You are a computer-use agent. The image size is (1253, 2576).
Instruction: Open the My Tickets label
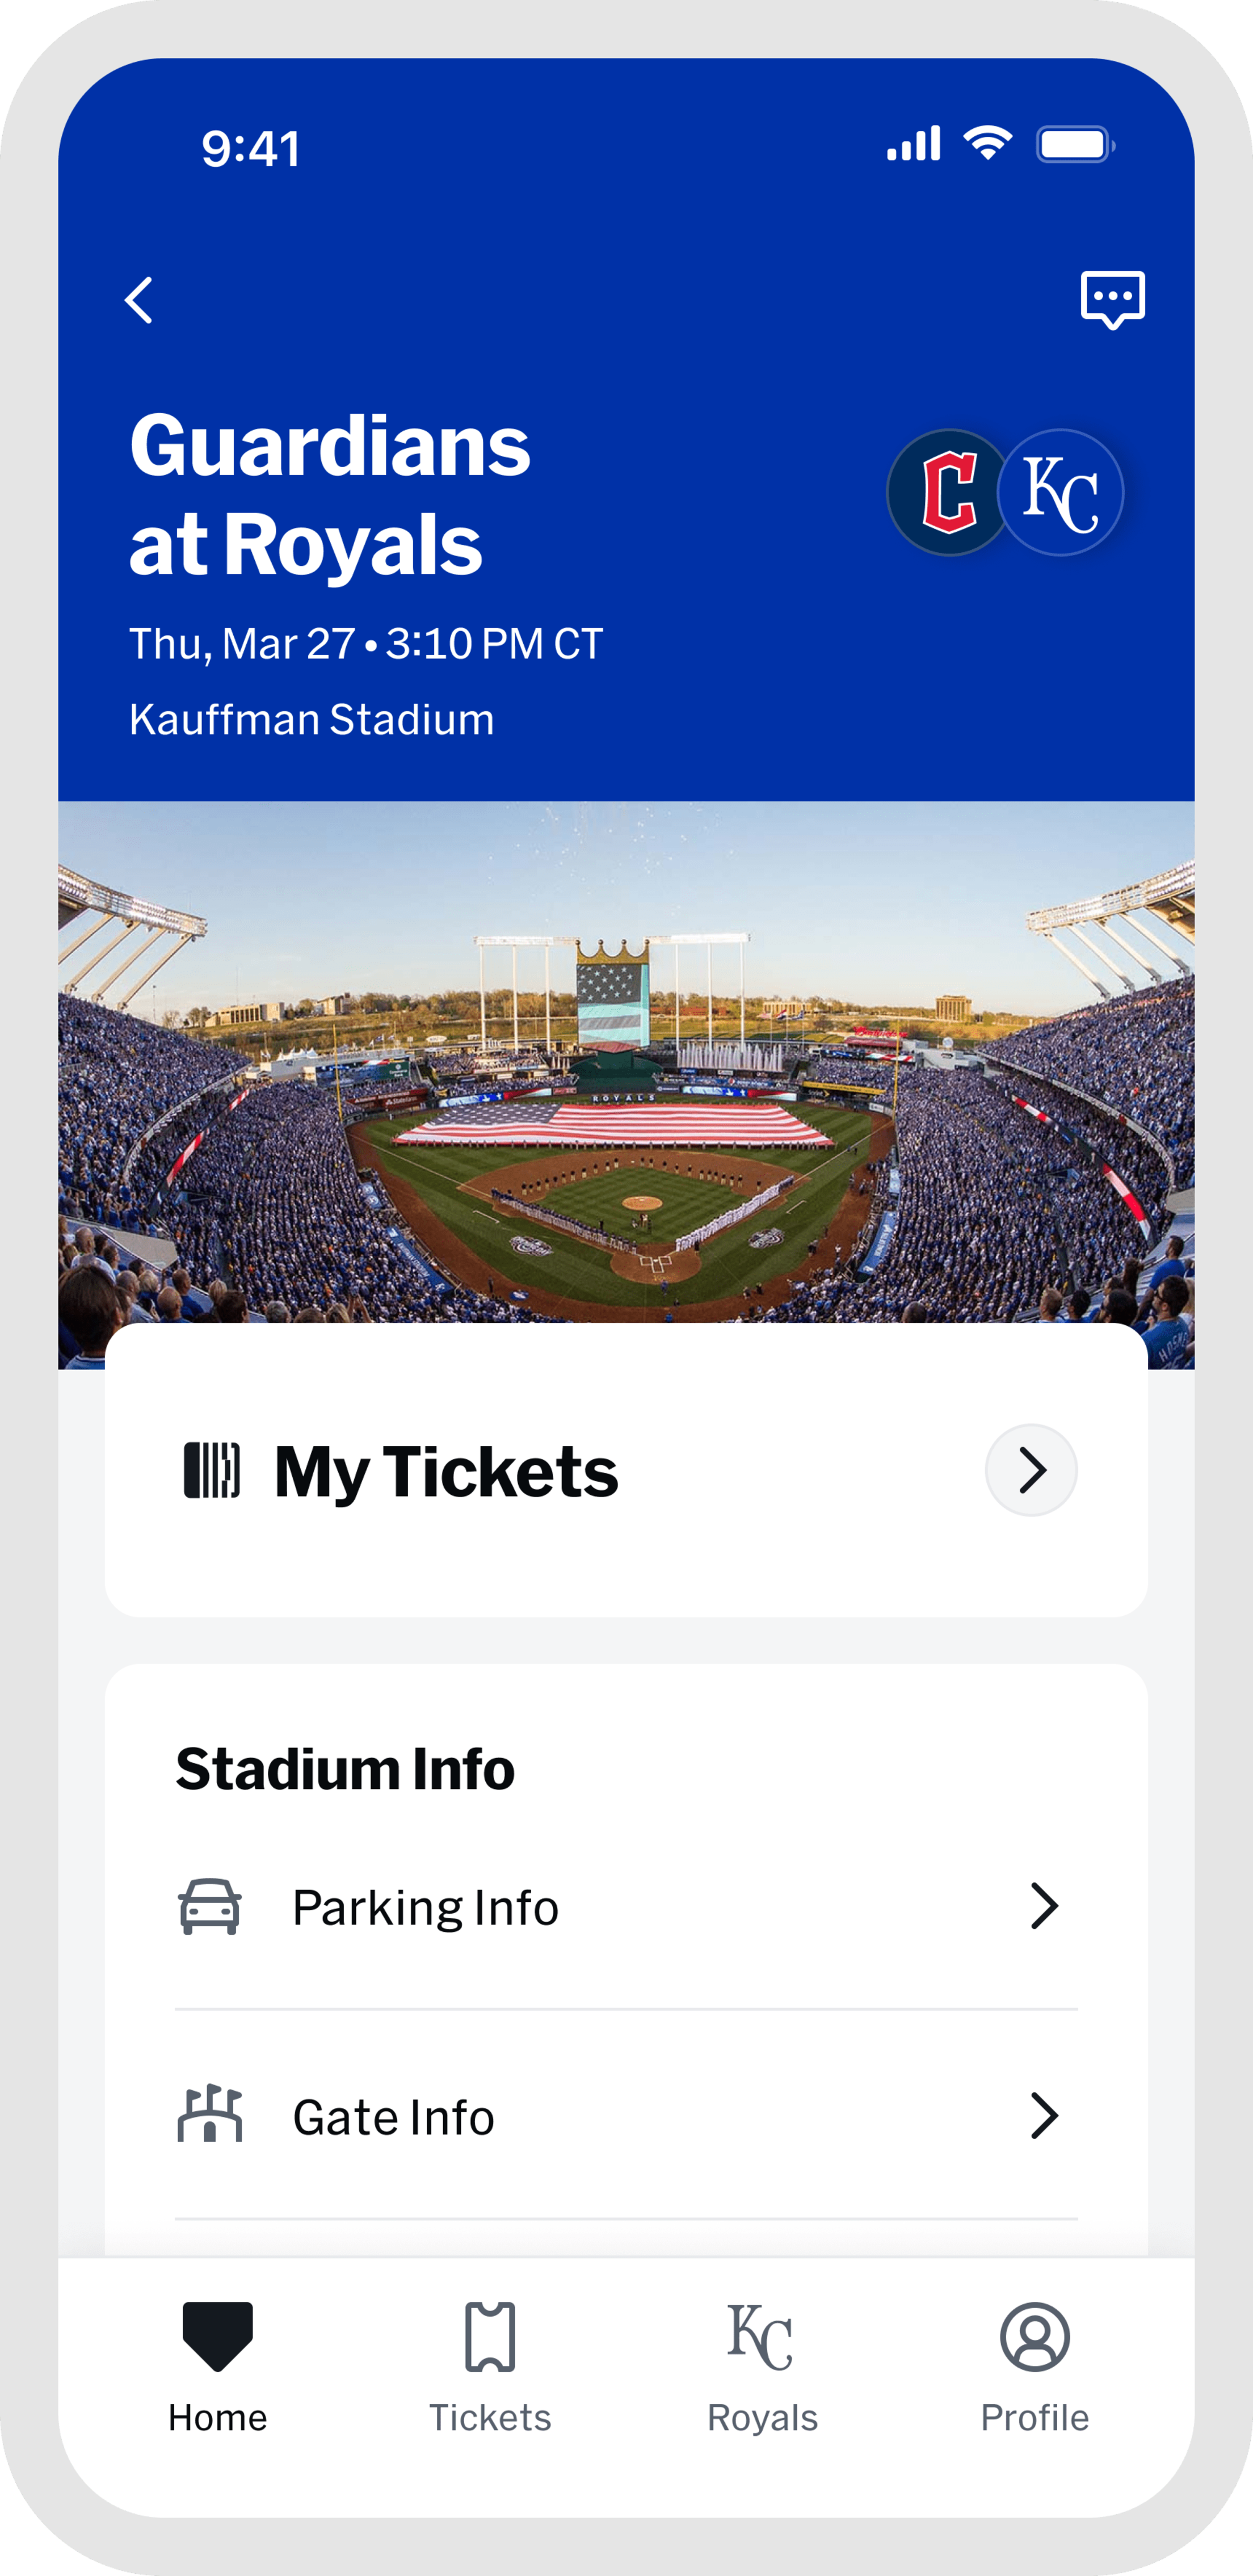[x=446, y=1472]
